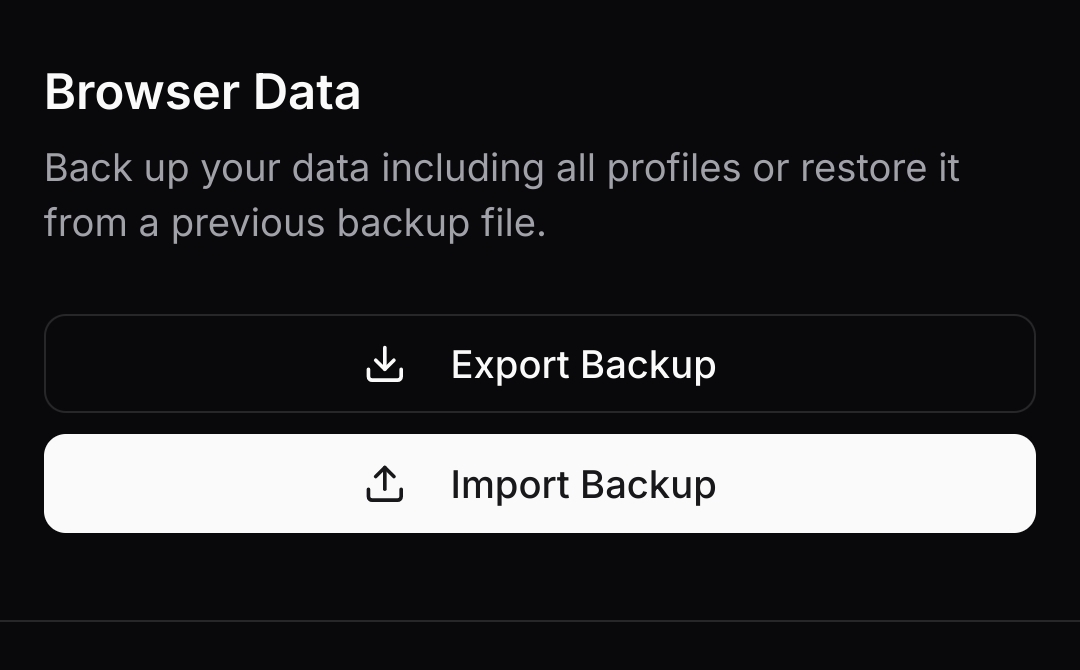Save all profiles via Export Backup
Screen dimensions: 1080x670
pos(540,364)
